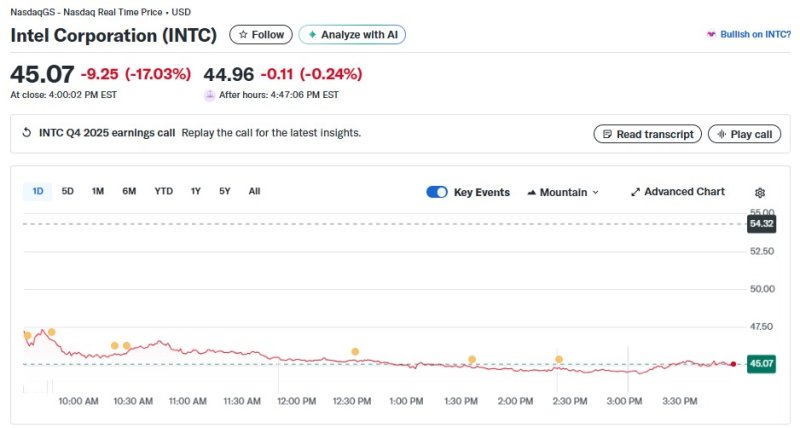The width and height of the screenshot is (800, 428).
Task: Click the earnings call replay icon
Action: pyautogui.click(x=27, y=133)
